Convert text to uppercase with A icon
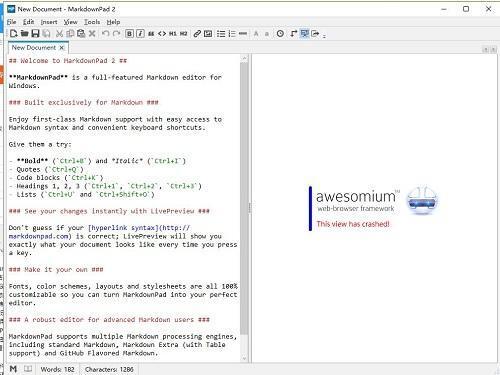This screenshot has width=500, height=375. click(x=256, y=33)
